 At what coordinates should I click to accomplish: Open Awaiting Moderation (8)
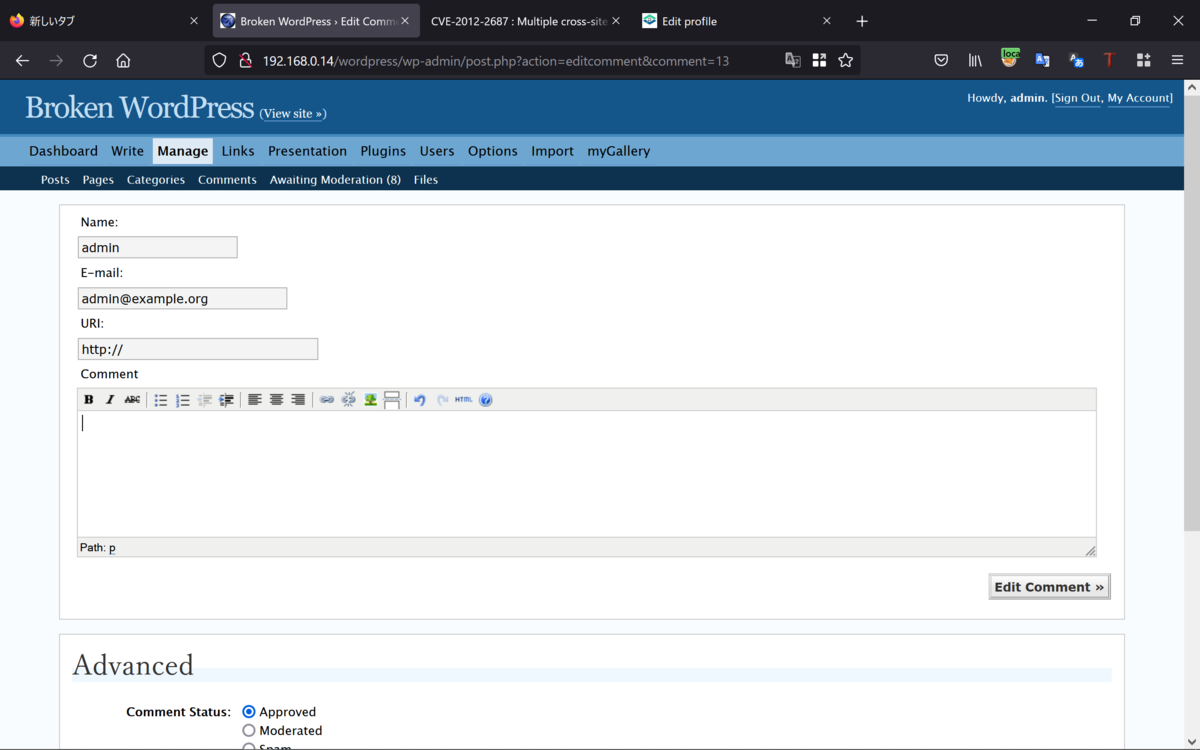[335, 180]
